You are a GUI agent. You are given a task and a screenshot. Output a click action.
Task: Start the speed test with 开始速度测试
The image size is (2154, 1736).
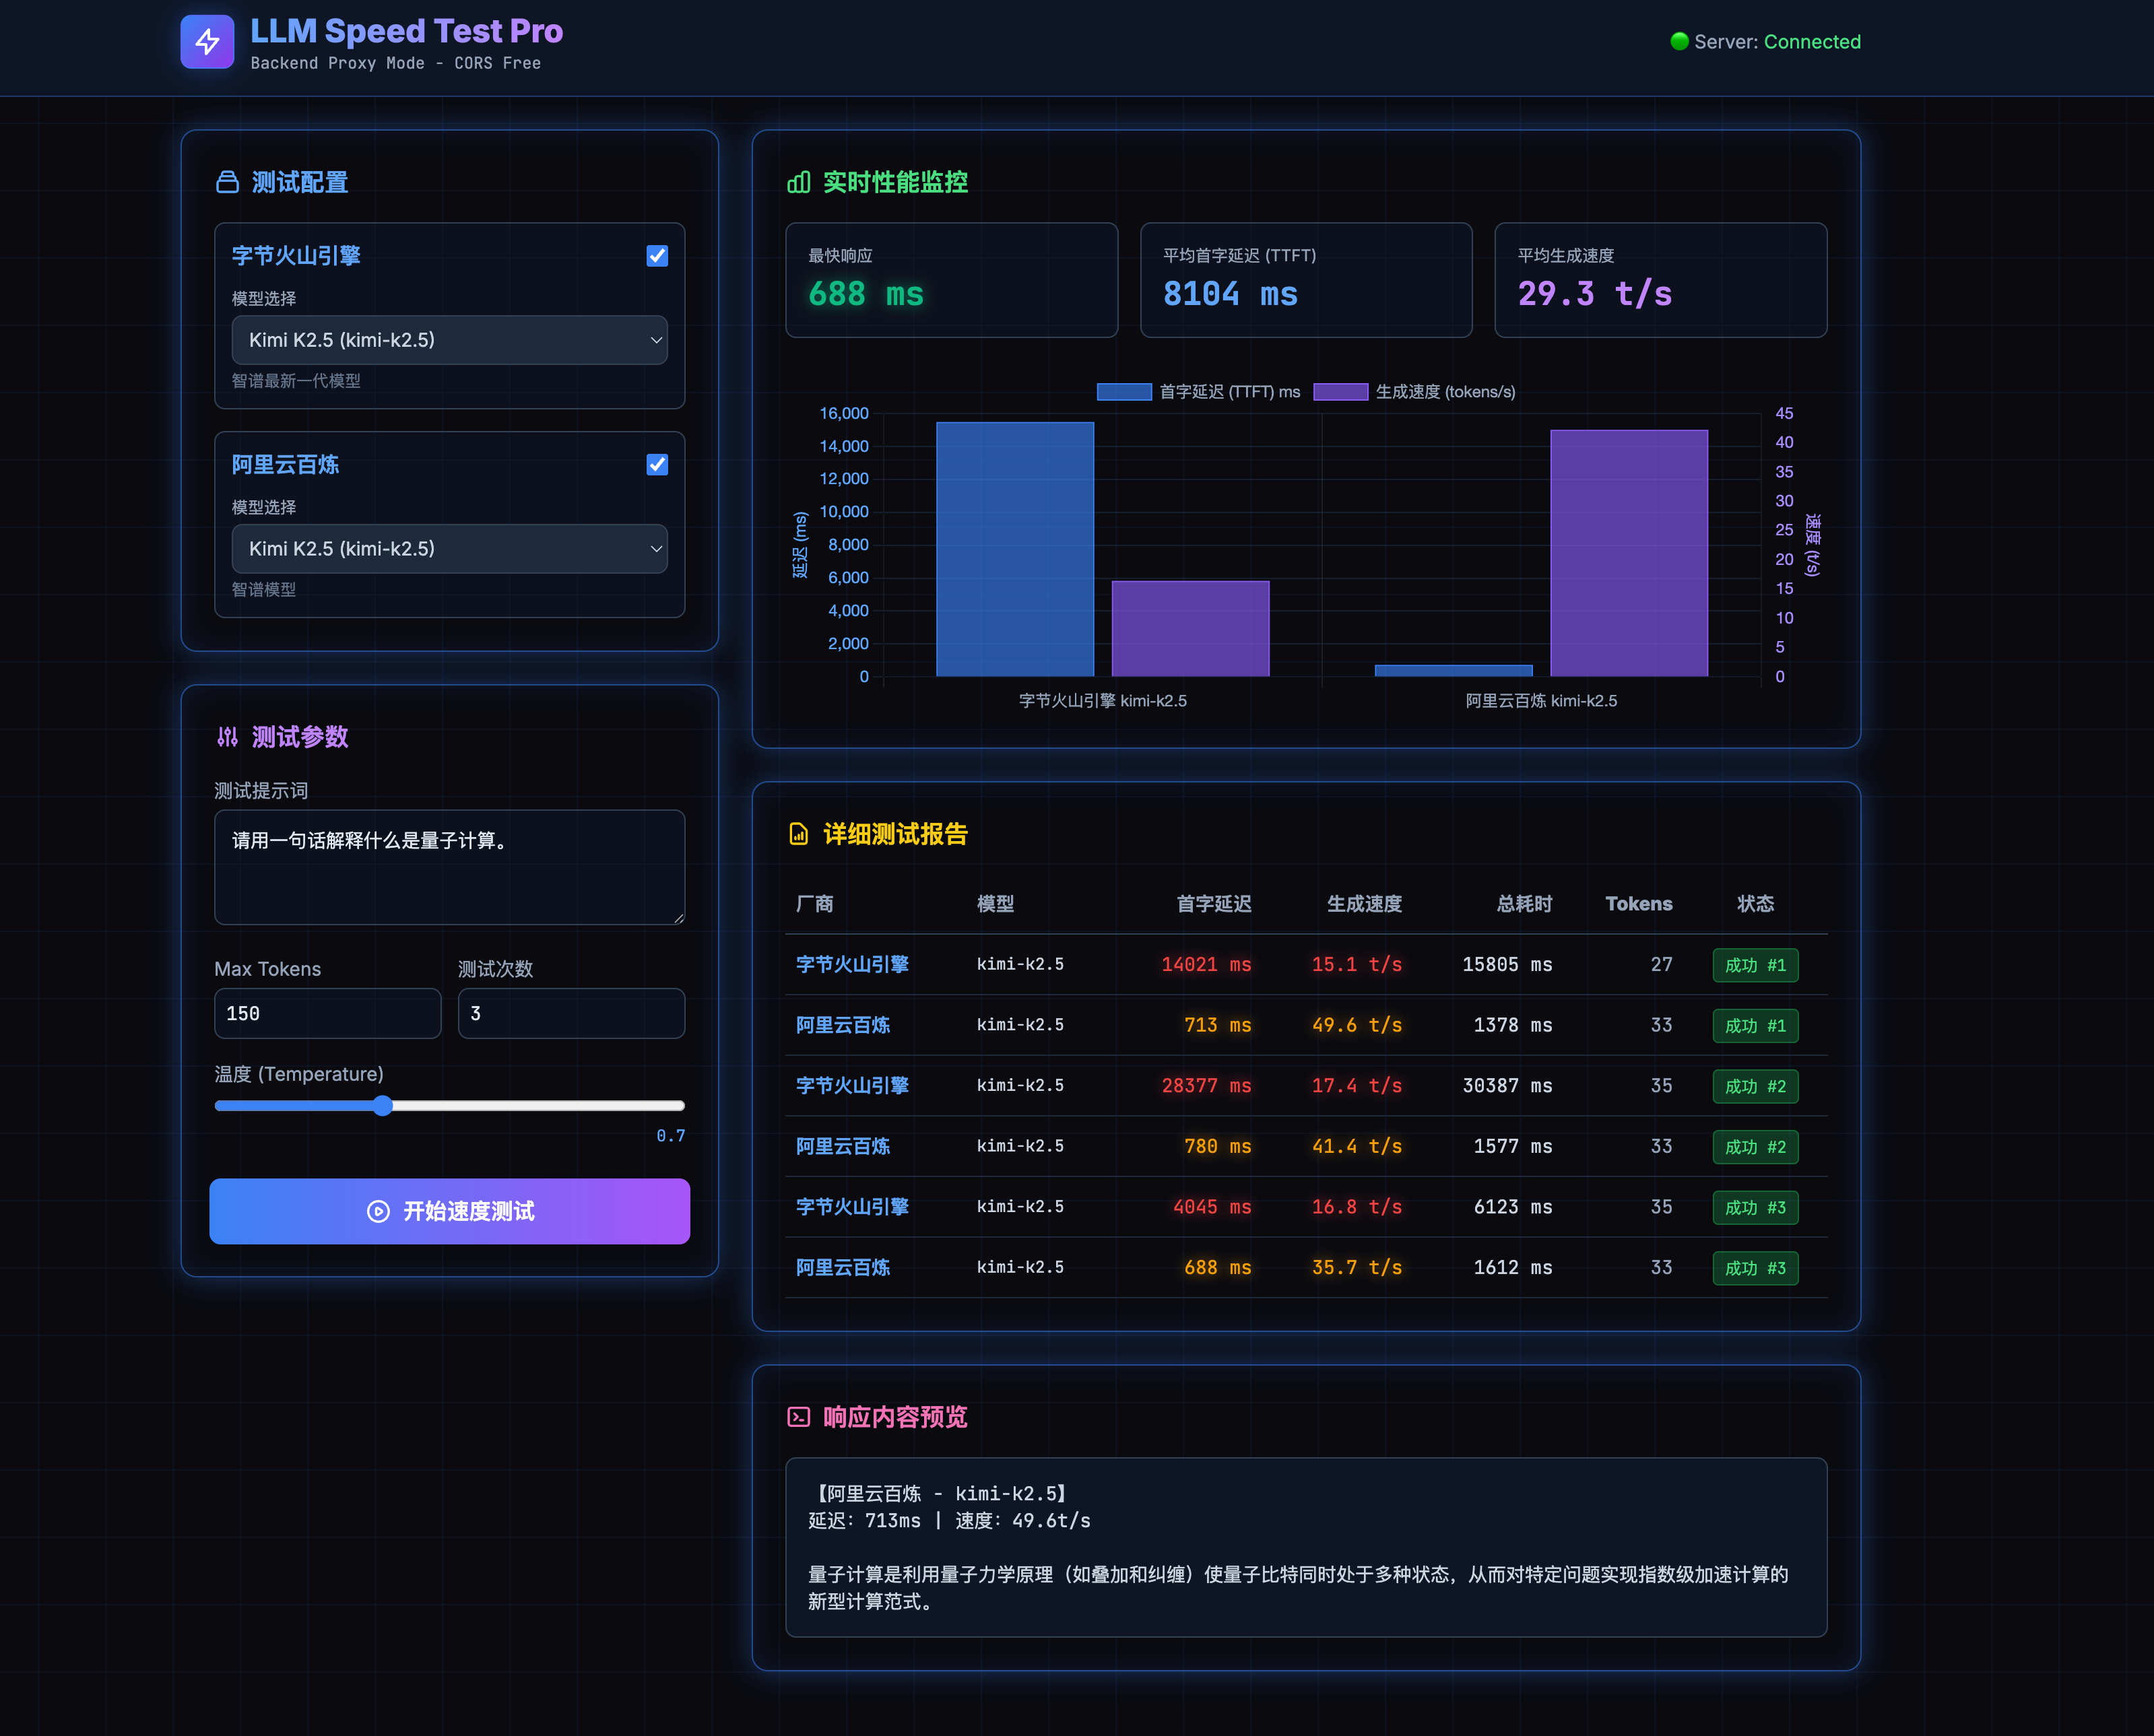click(449, 1211)
